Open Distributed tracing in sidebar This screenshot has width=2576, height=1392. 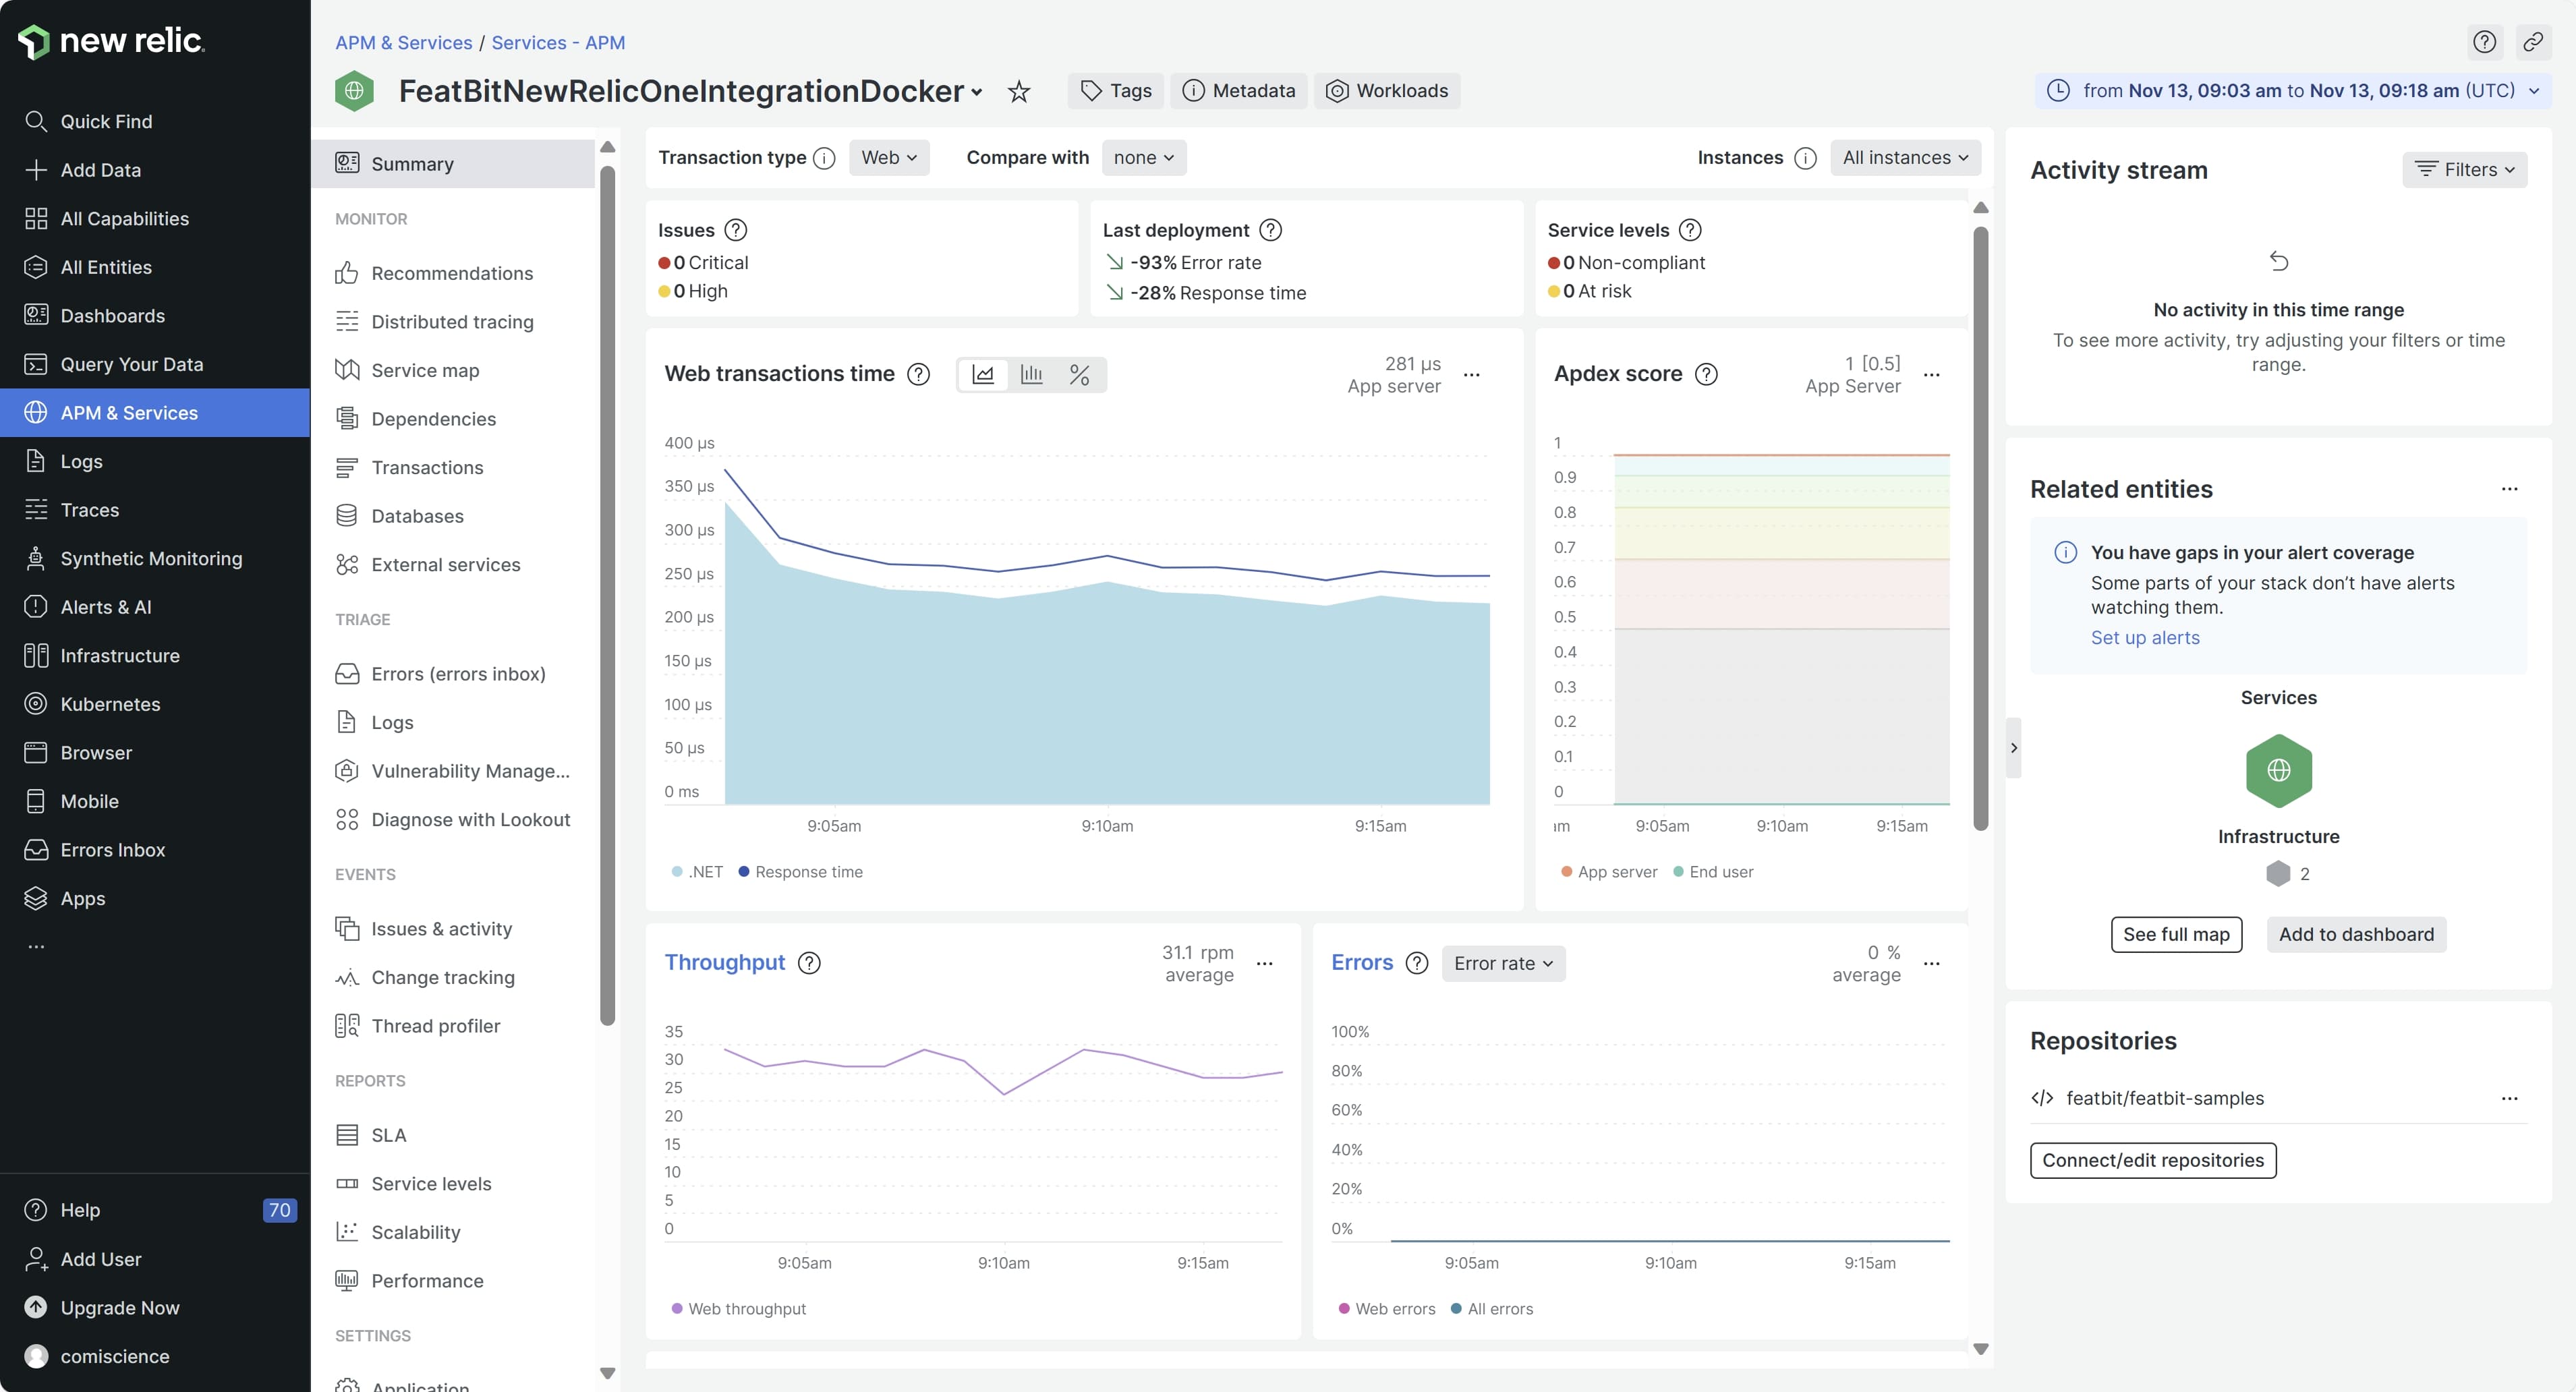coord(452,322)
